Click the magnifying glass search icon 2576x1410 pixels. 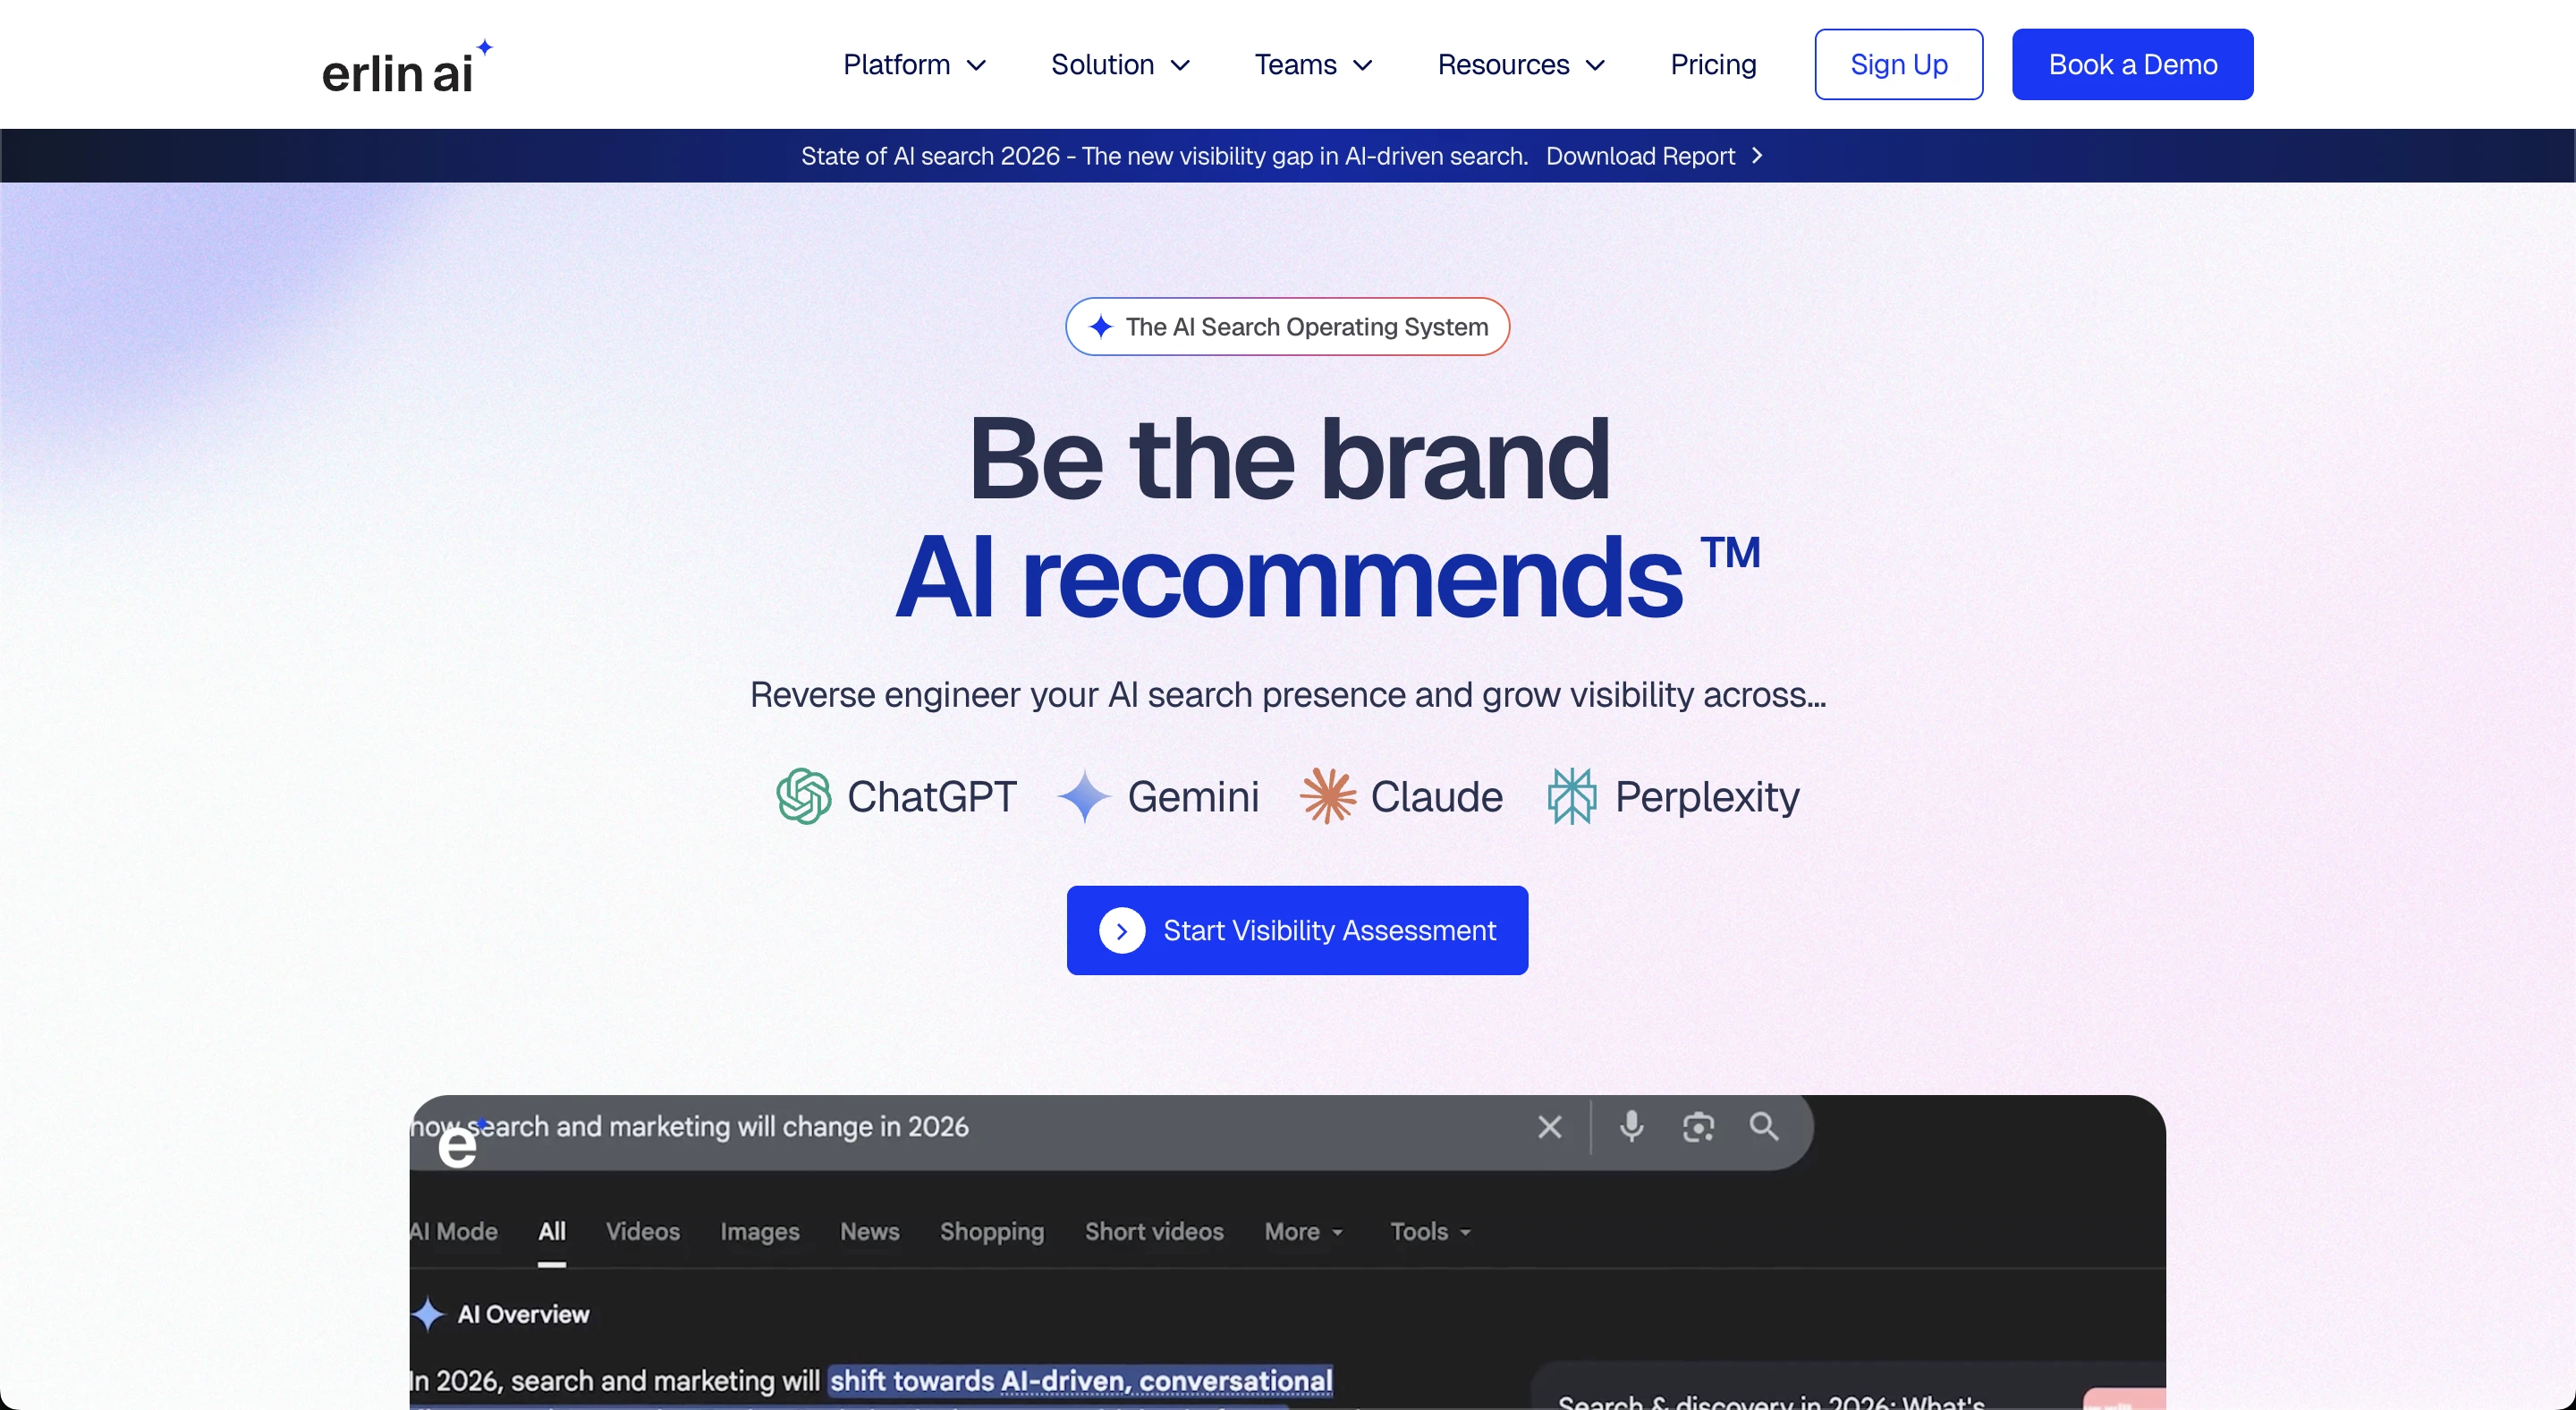pyautogui.click(x=1764, y=1127)
